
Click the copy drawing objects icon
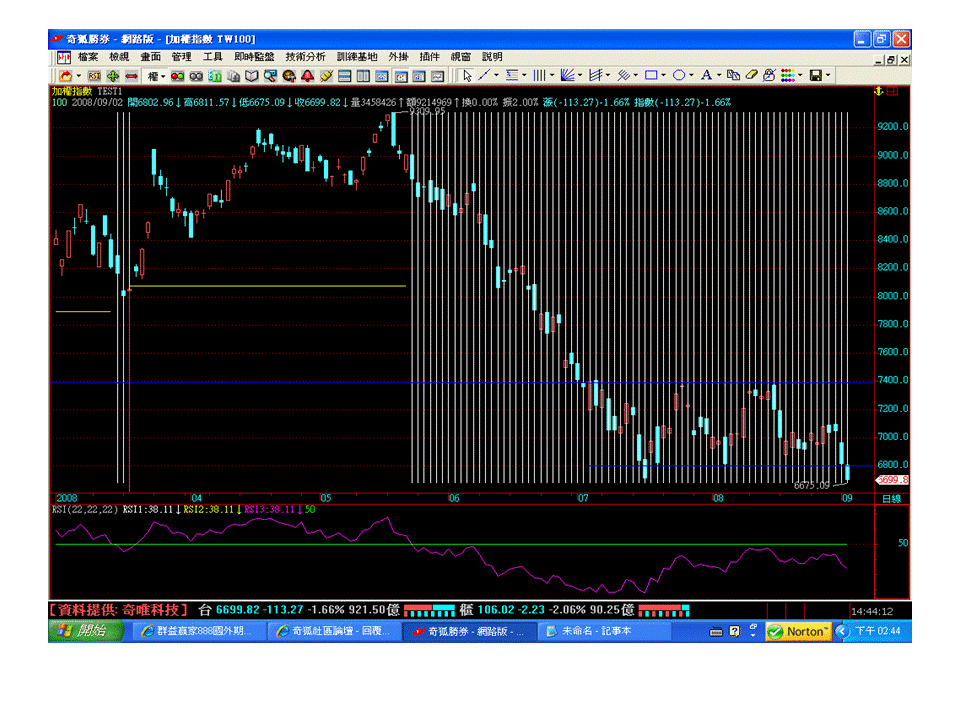tap(733, 75)
